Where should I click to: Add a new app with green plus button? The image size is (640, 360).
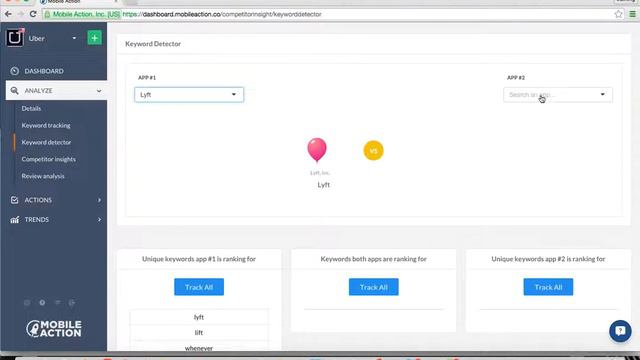[x=95, y=38]
